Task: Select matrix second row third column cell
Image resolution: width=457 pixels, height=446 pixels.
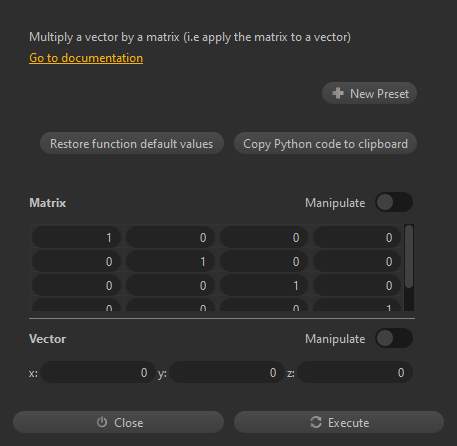Action: point(264,261)
